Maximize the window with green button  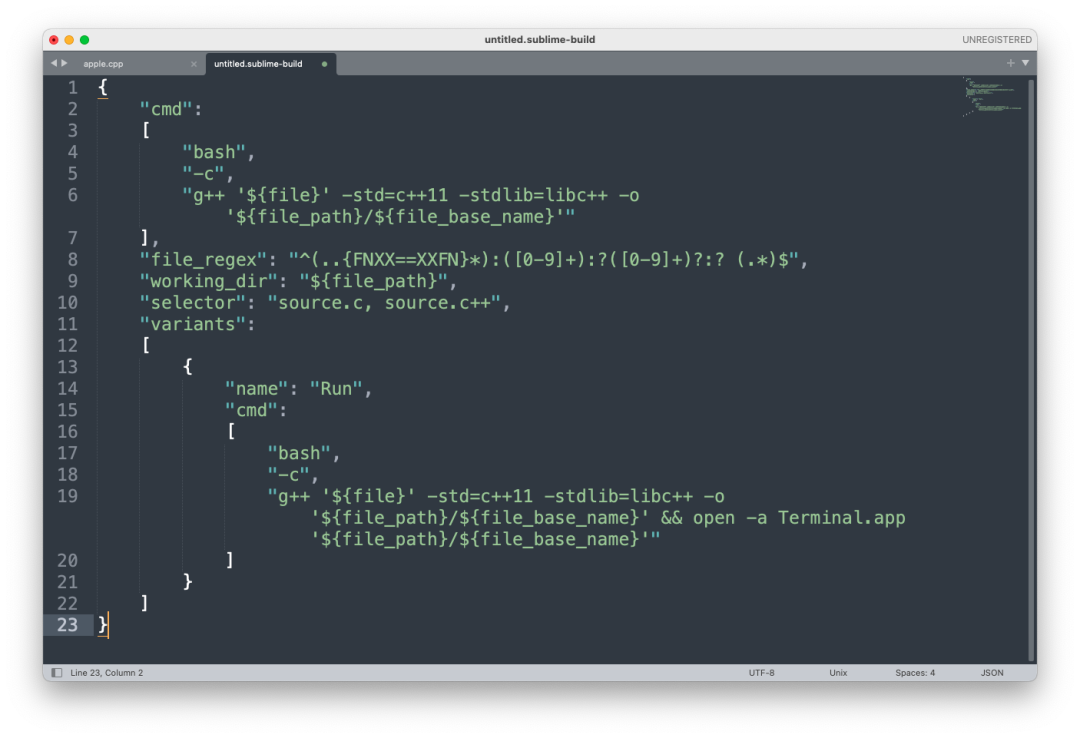click(x=84, y=40)
